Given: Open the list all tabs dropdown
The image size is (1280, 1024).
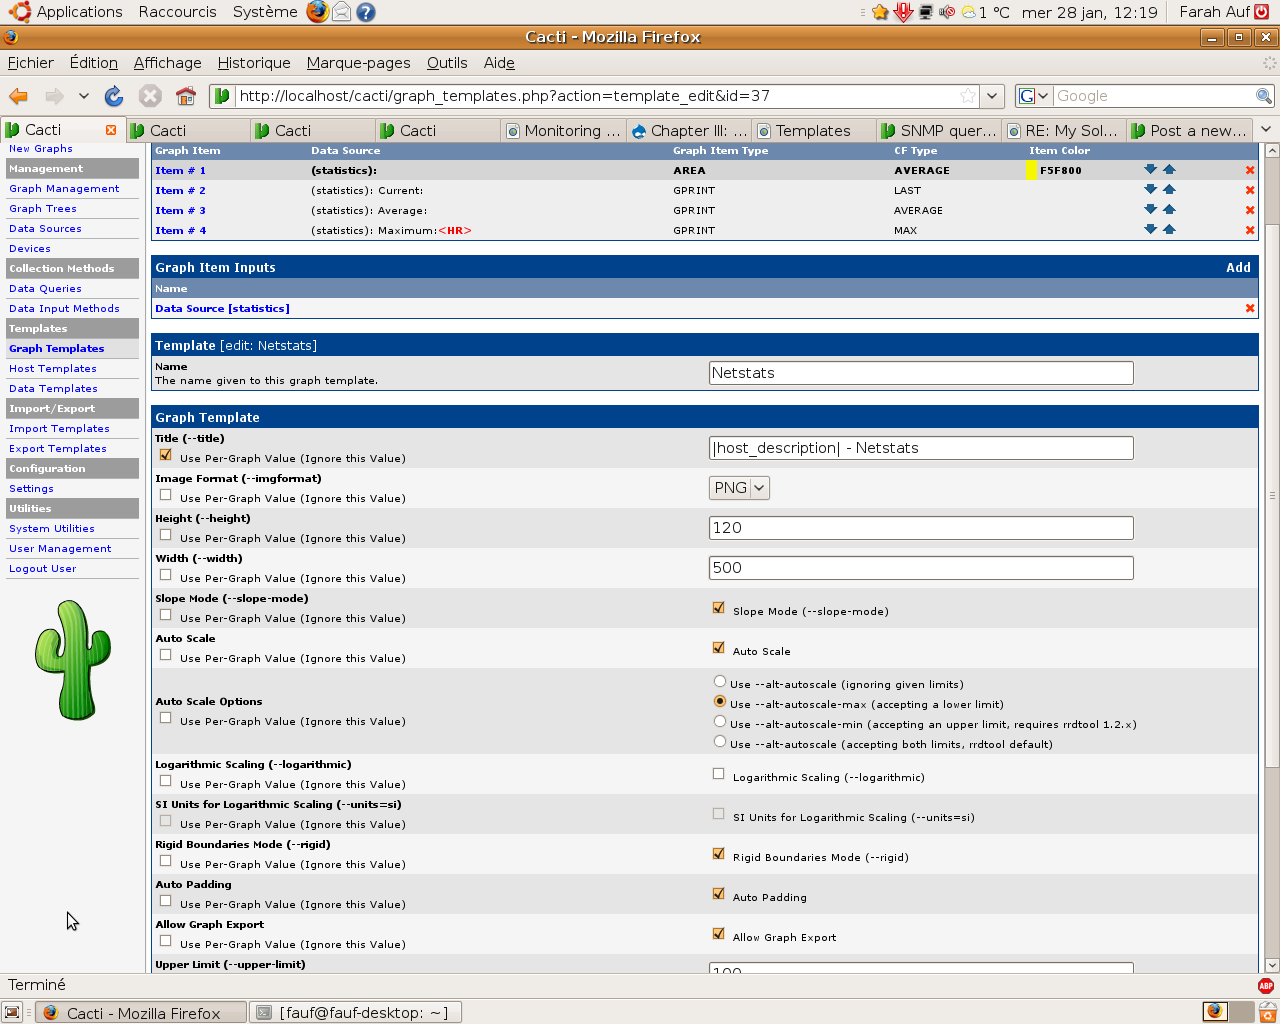Looking at the screenshot, I should point(1266,130).
